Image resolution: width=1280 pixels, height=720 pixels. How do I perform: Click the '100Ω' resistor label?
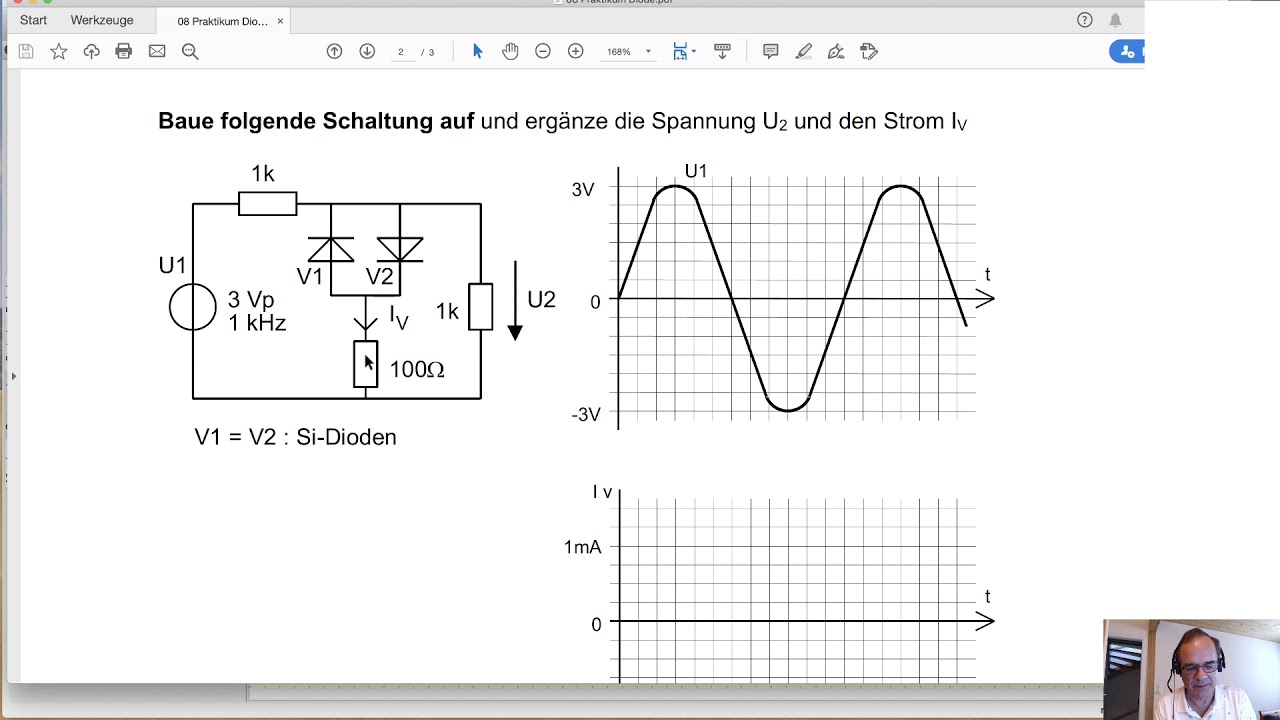(x=416, y=369)
